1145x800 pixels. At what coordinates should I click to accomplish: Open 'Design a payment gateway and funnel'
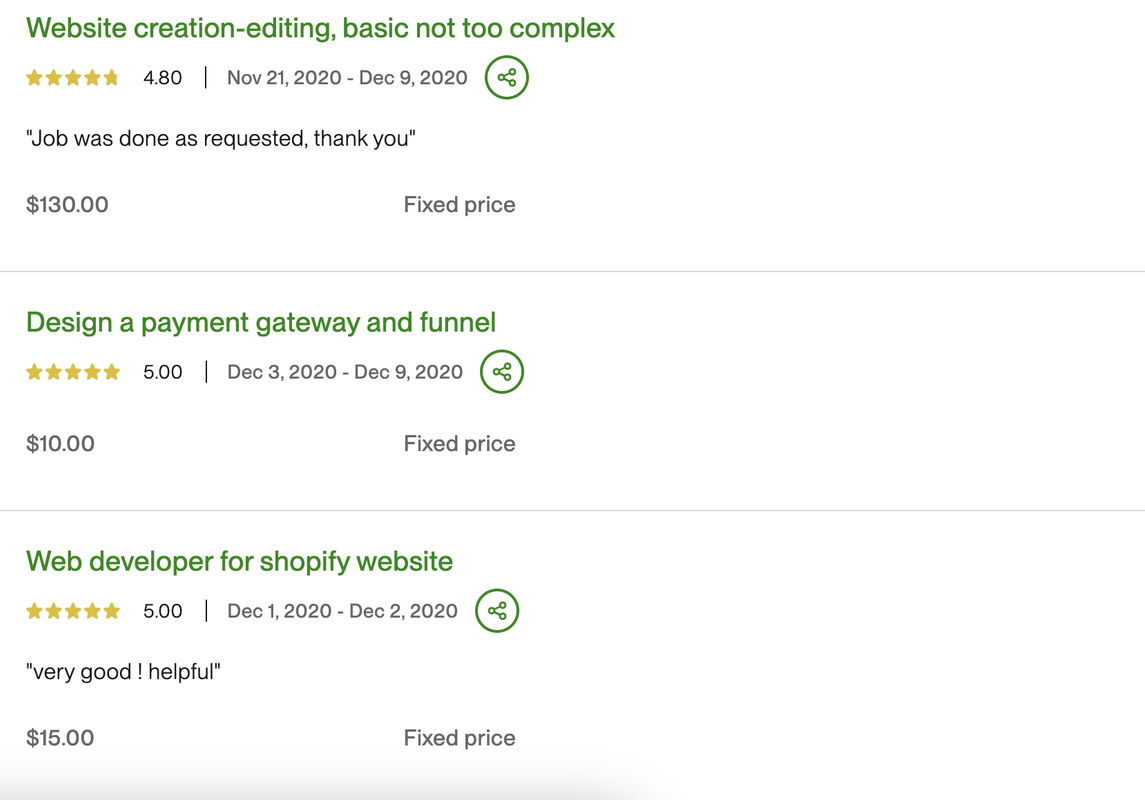pos(261,322)
